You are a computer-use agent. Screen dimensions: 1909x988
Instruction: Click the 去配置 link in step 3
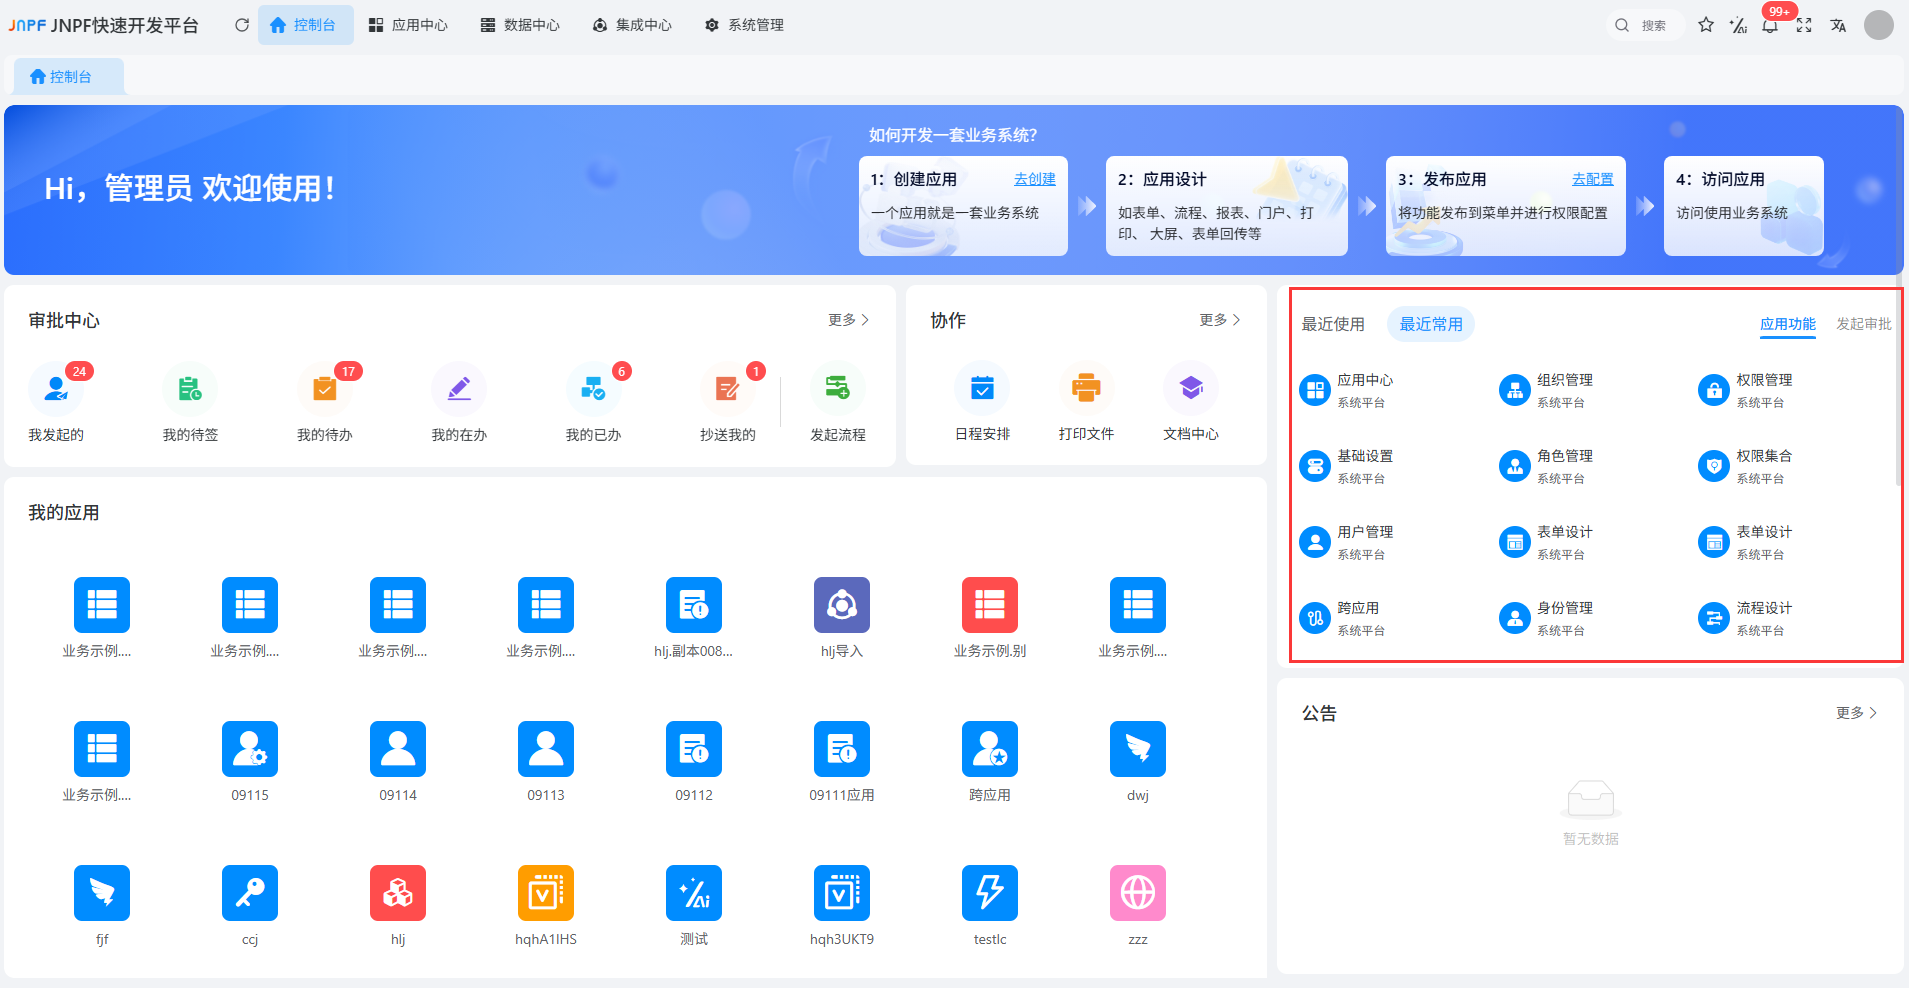click(1592, 179)
